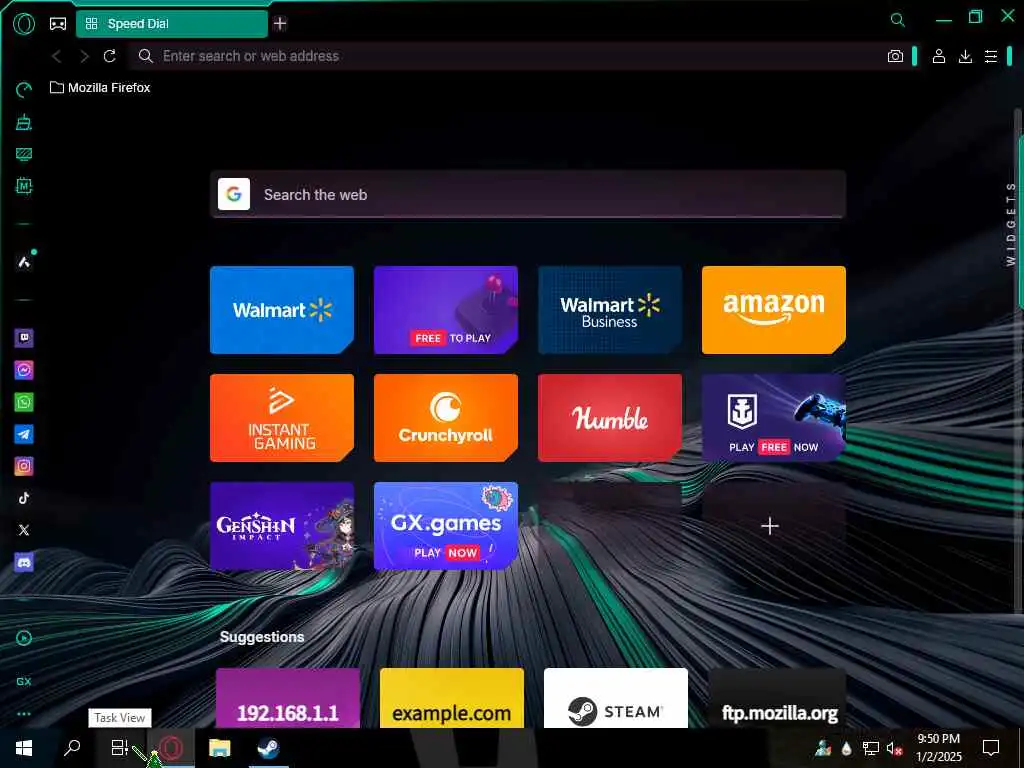Viewport: 1024px width, 768px height.
Task: Open Twitch in the sidebar
Action: click(24, 338)
